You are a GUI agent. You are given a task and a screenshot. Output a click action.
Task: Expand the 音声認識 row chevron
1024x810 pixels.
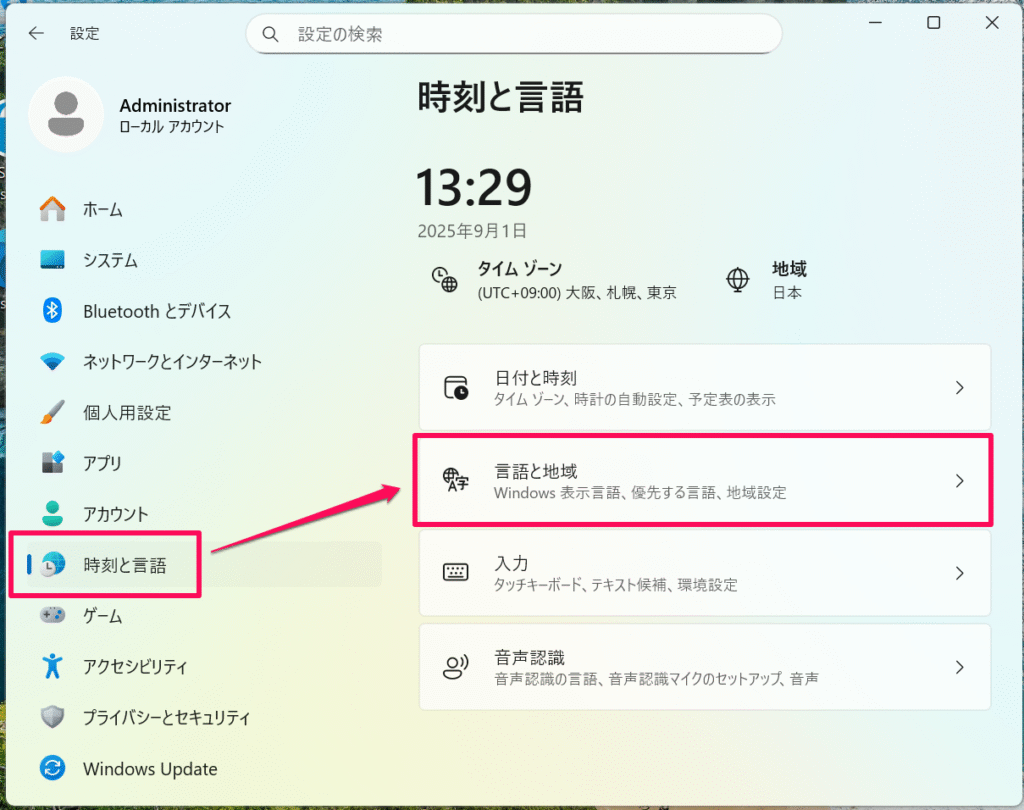[959, 667]
